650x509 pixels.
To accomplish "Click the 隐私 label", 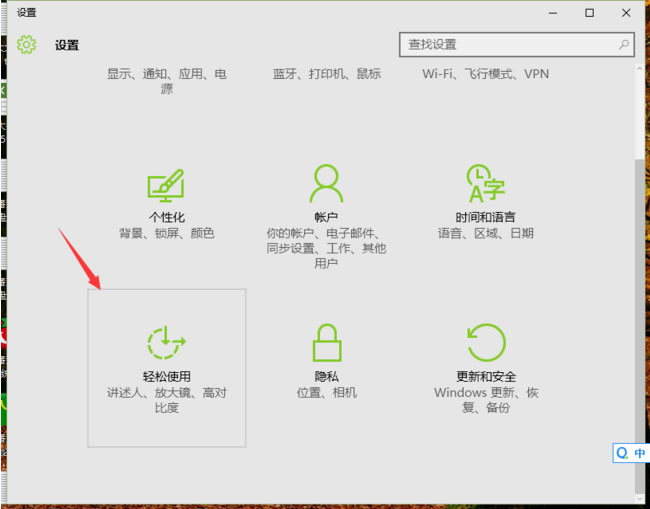I will tap(327, 376).
